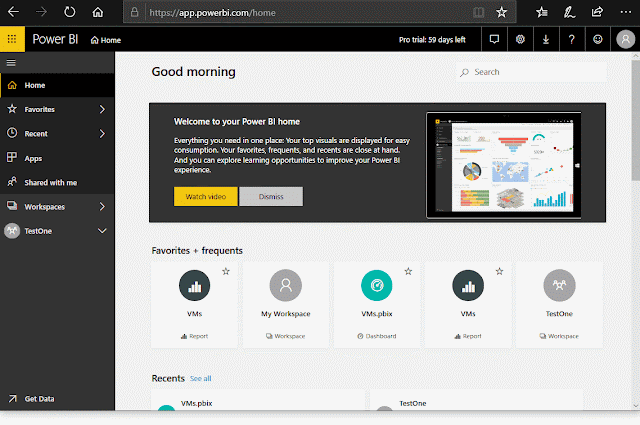
Task: Click the download arrow icon
Action: pyautogui.click(x=546, y=39)
